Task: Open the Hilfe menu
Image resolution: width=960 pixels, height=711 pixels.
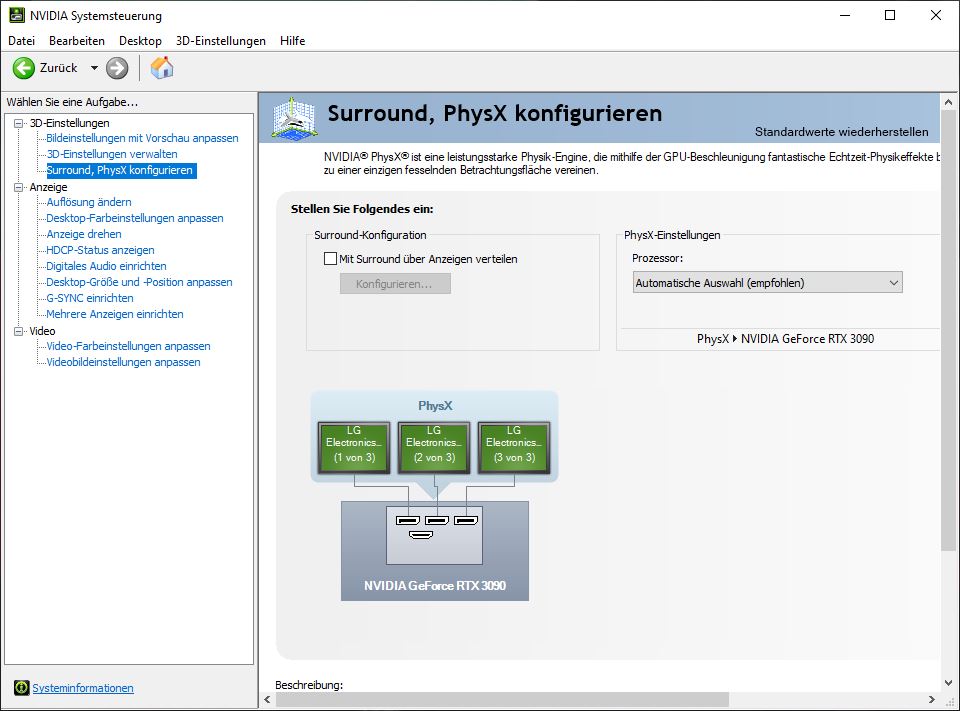Action: coord(293,40)
